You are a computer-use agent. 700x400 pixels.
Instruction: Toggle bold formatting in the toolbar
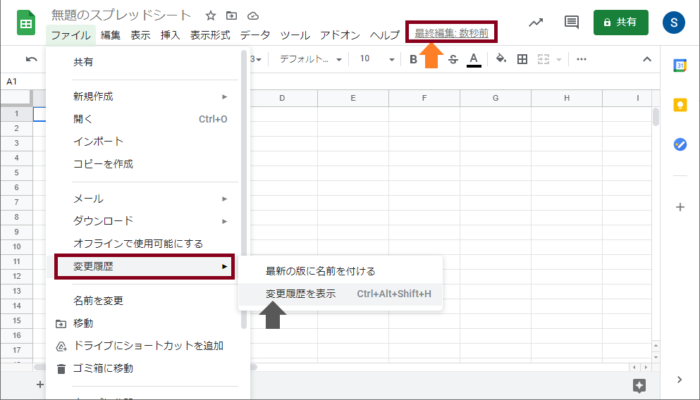tap(414, 60)
